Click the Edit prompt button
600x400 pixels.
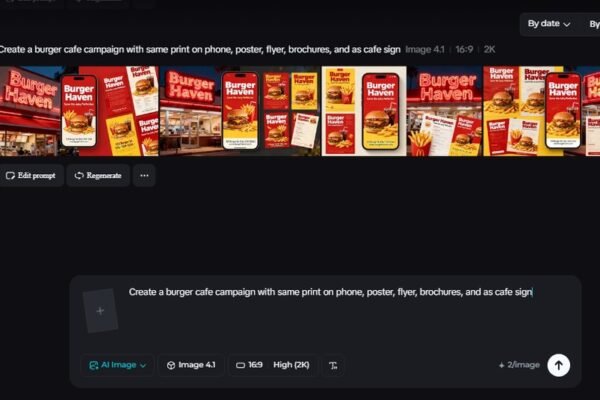[x=30, y=176]
